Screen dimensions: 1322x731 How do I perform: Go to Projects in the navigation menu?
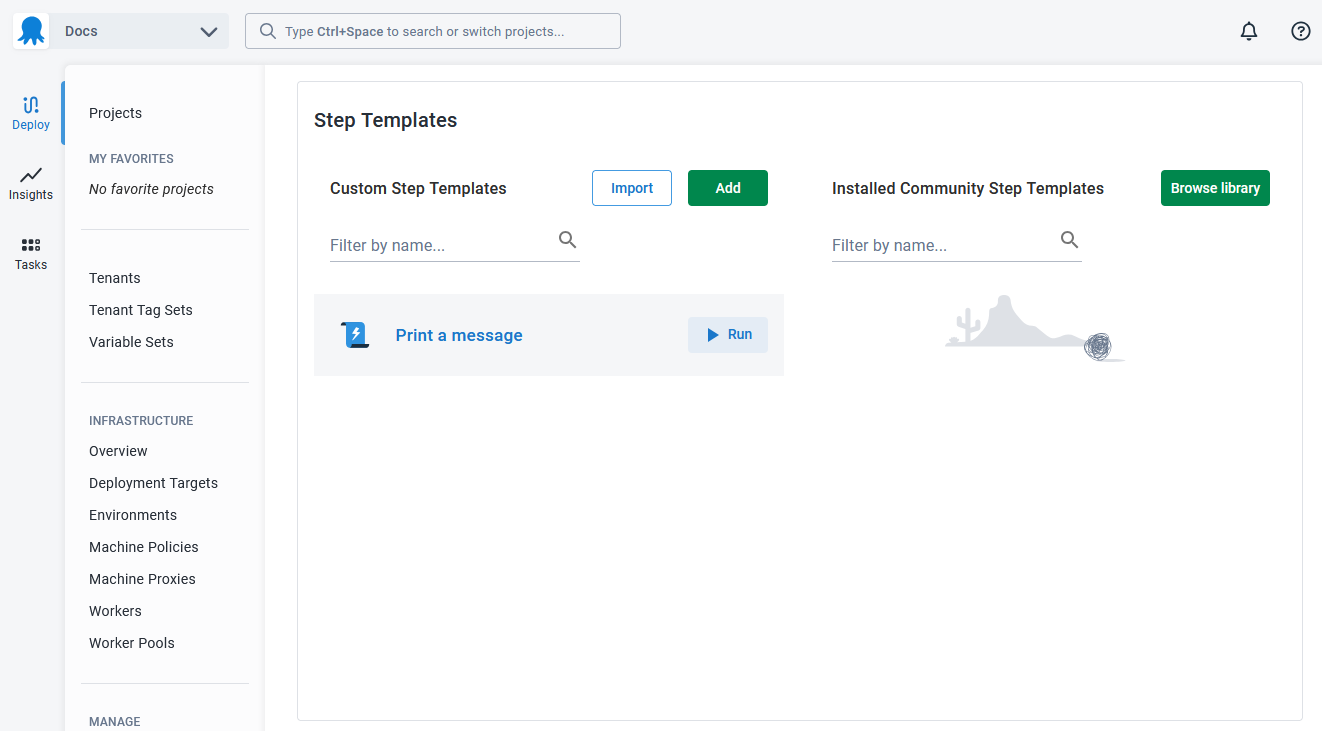point(115,113)
